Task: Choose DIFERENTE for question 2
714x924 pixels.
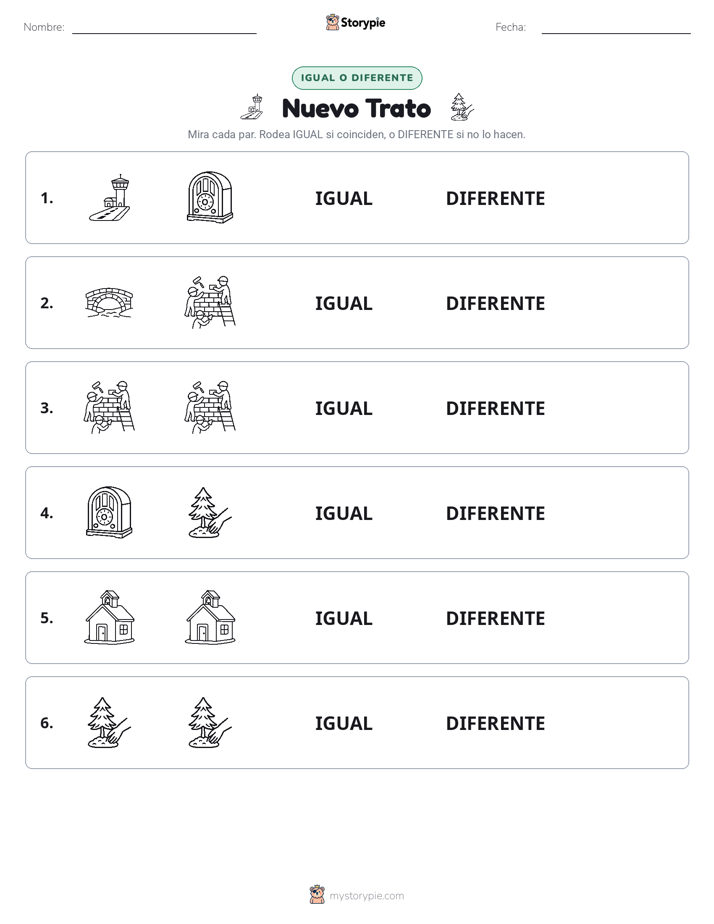Action: point(495,303)
